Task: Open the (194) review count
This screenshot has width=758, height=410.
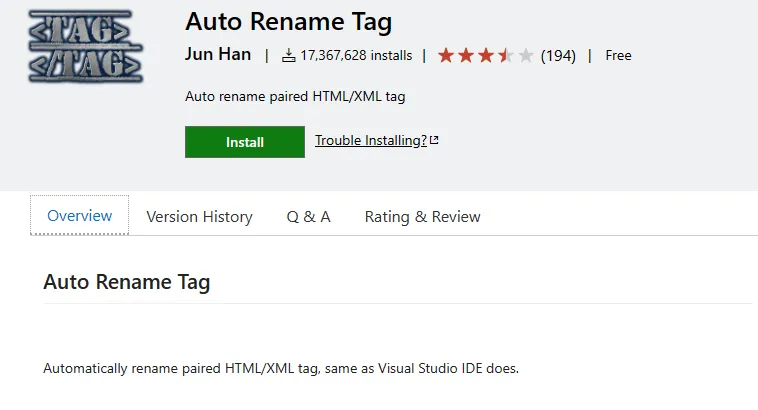Action: click(x=558, y=56)
